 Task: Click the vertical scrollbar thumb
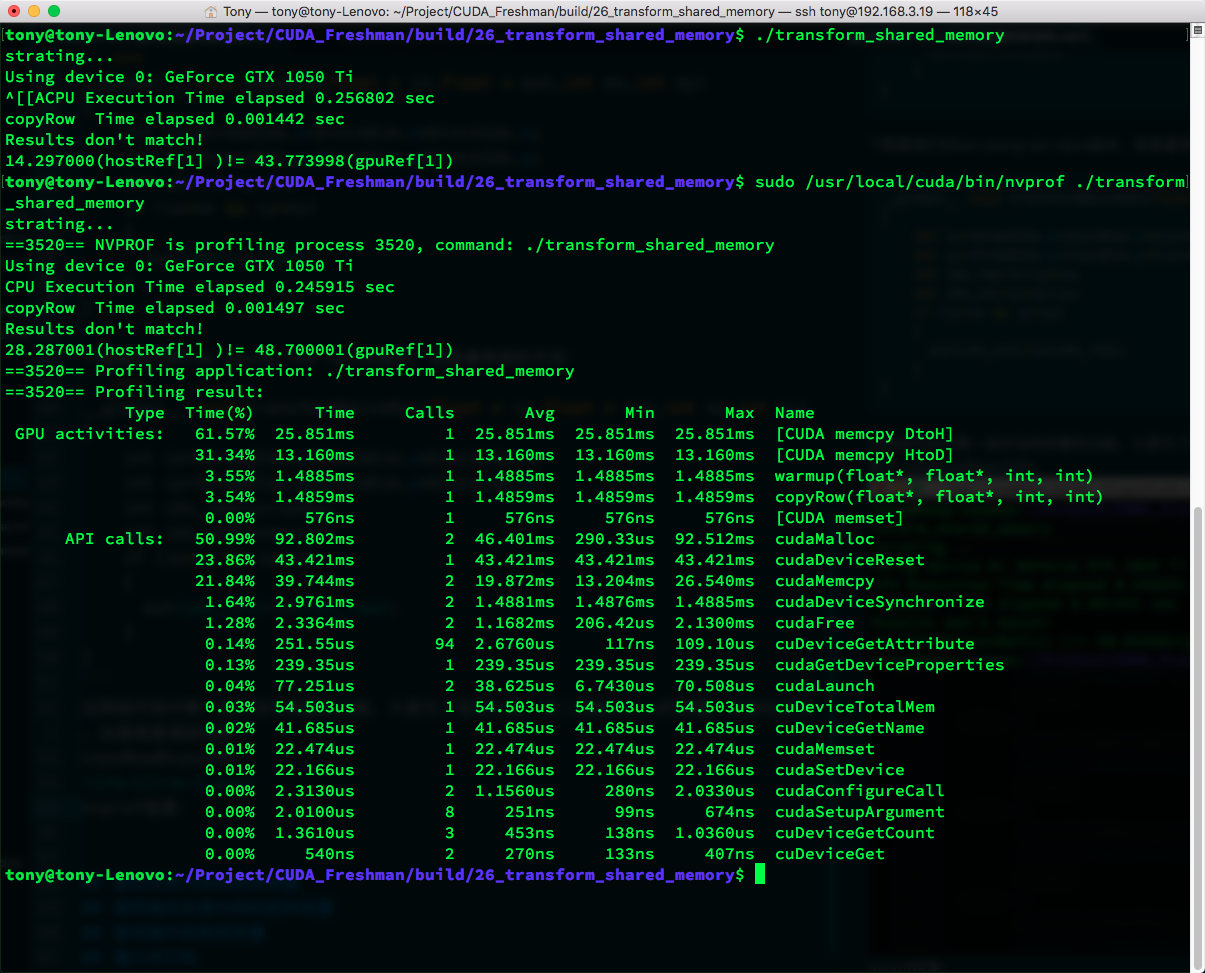click(1197, 730)
